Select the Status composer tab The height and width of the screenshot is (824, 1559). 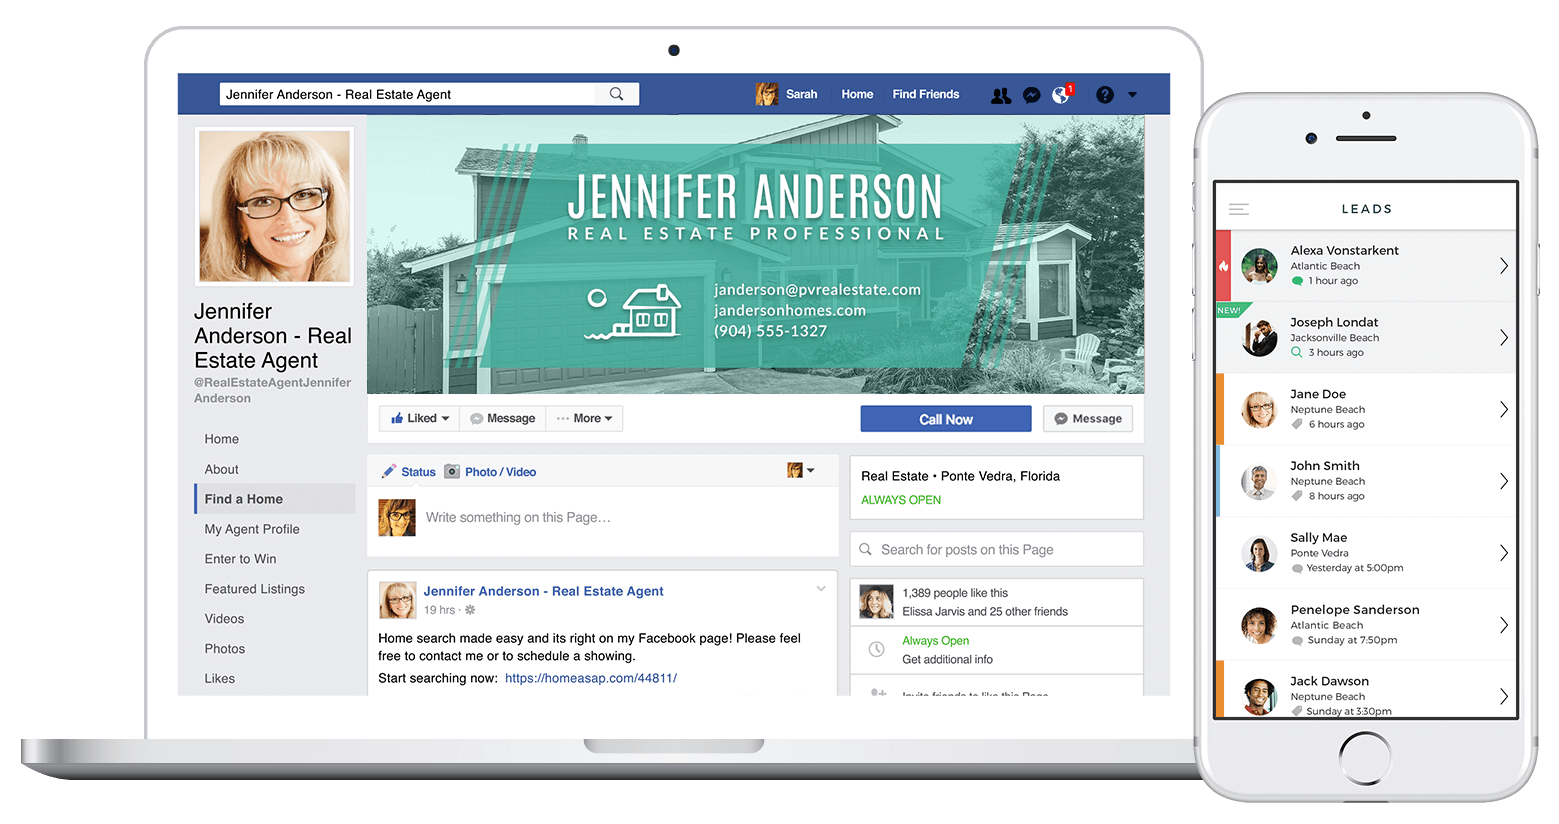[409, 472]
